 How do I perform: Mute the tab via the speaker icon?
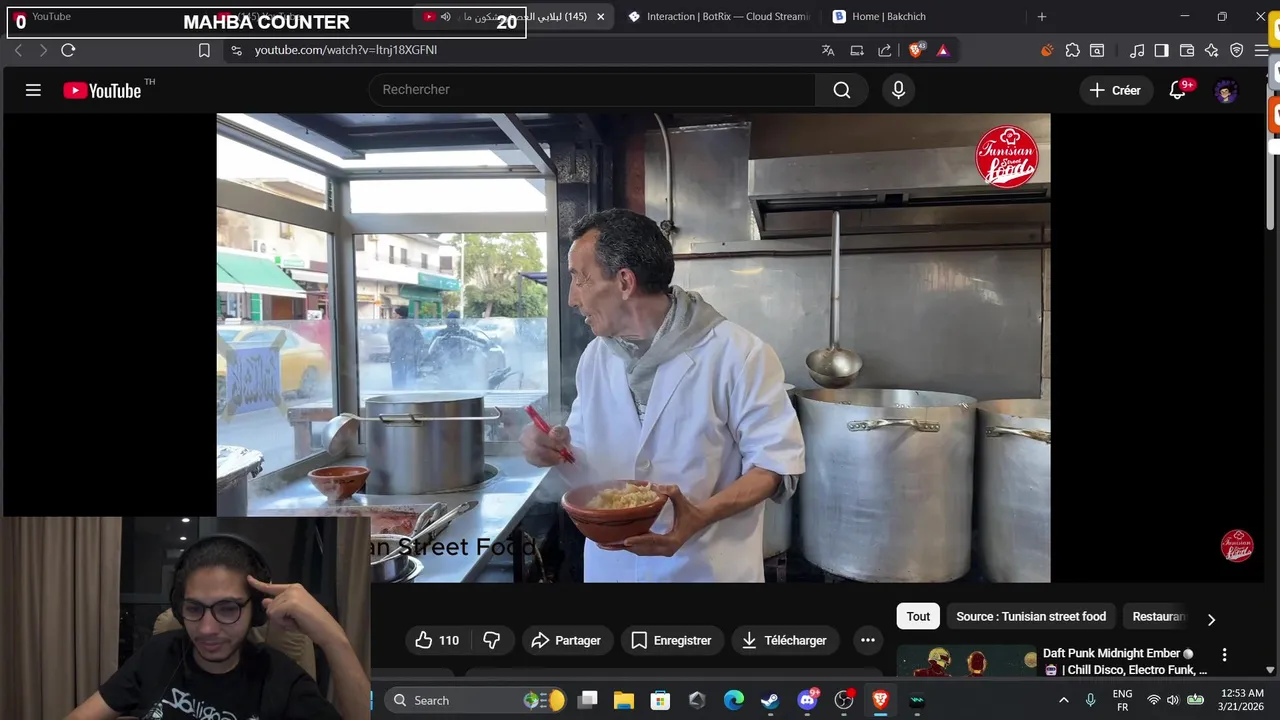pos(445,17)
